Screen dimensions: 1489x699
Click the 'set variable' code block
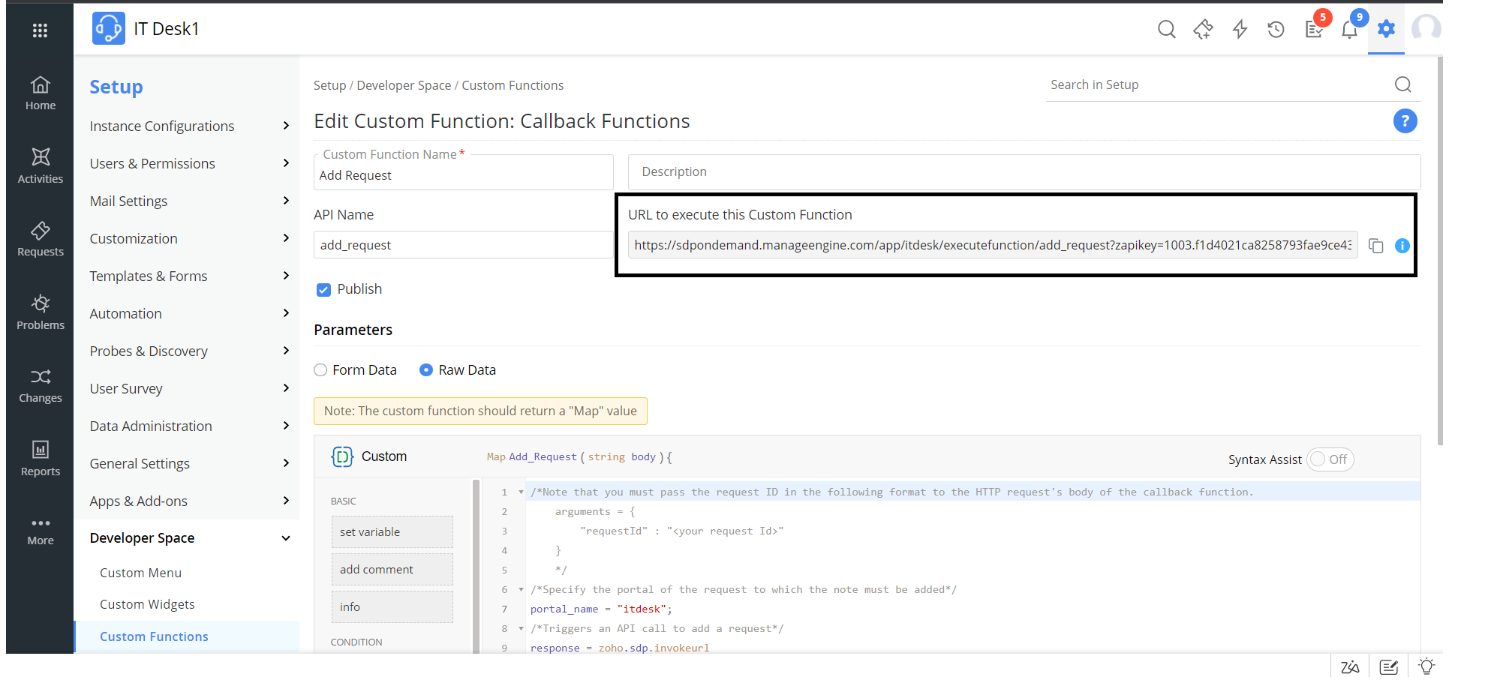pyautogui.click(x=392, y=532)
